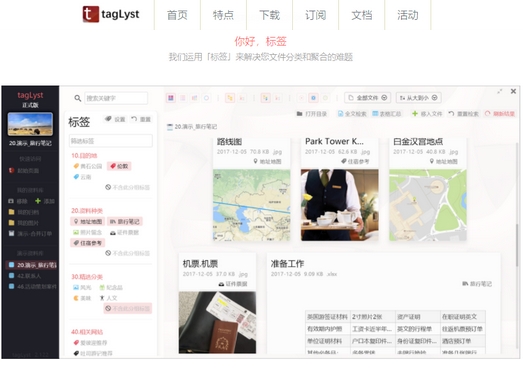Click the 移入文件 green plus button
Image resolution: width=523 pixels, height=375 pixels.
tap(427, 114)
